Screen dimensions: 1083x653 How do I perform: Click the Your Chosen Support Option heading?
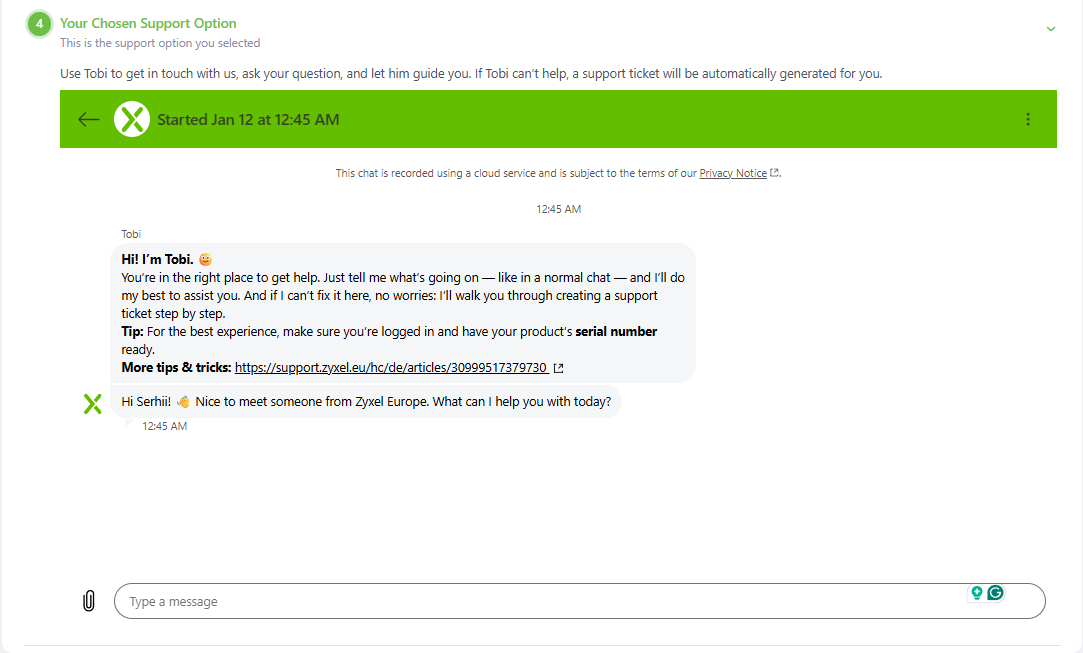click(x=148, y=23)
